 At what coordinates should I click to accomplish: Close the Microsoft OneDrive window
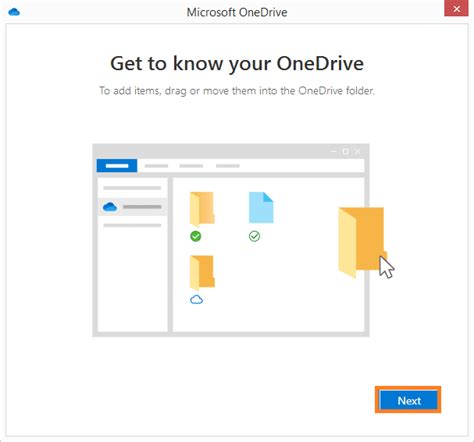click(x=456, y=8)
